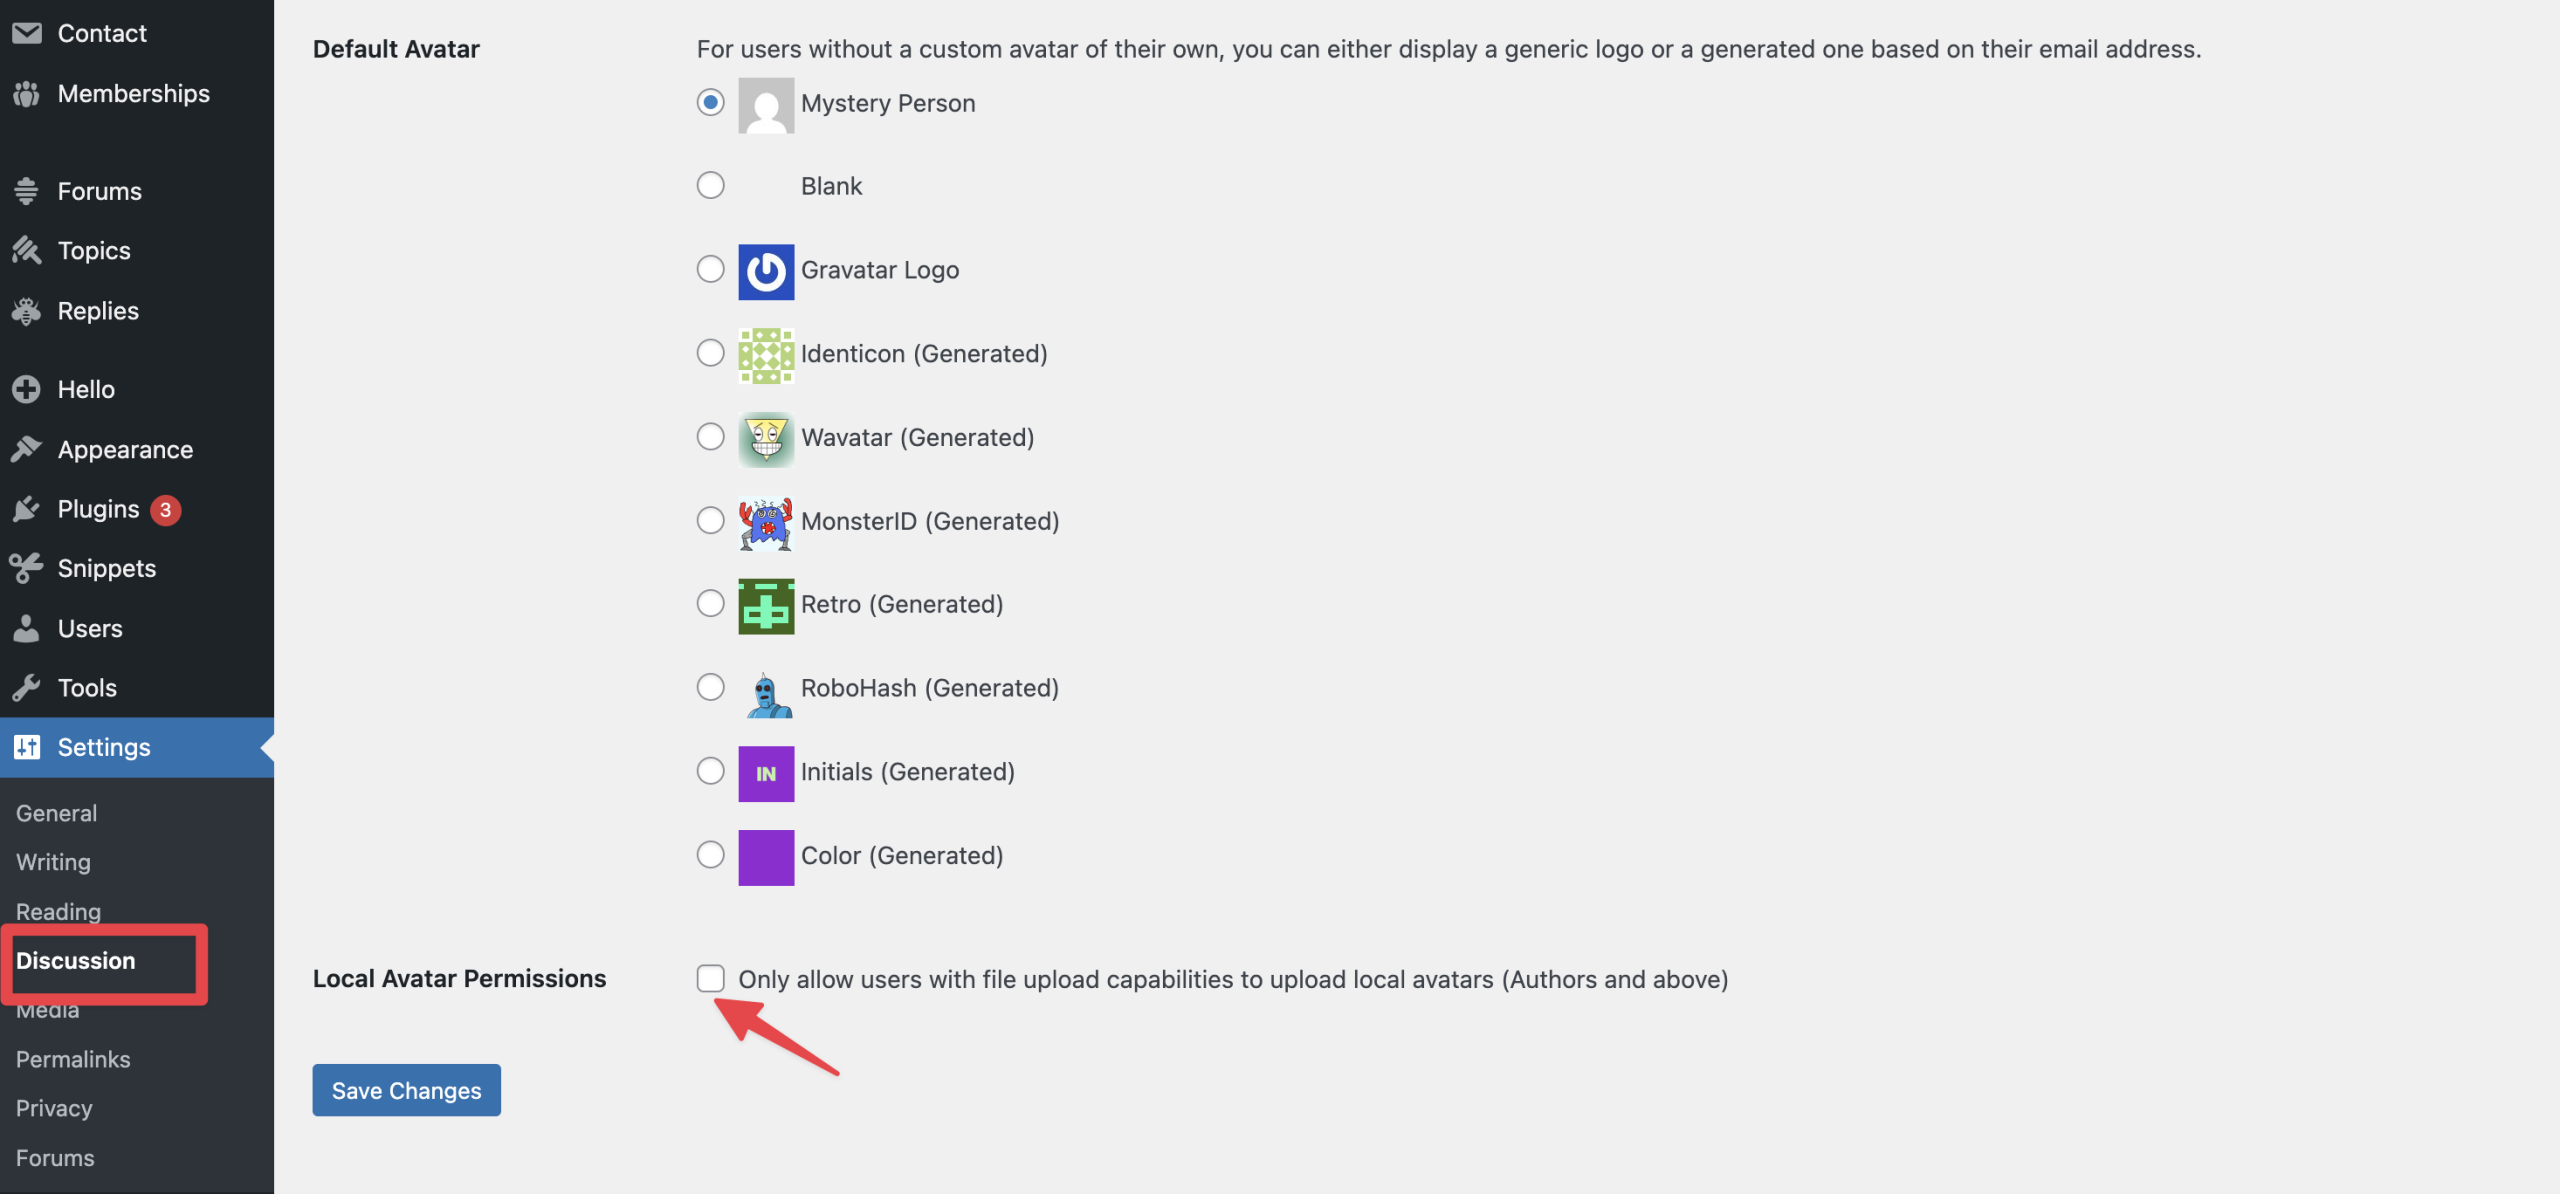This screenshot has height=1194, width=2560.
Task: Open the Tools wrench icon
Action: (x=27, y=687)
